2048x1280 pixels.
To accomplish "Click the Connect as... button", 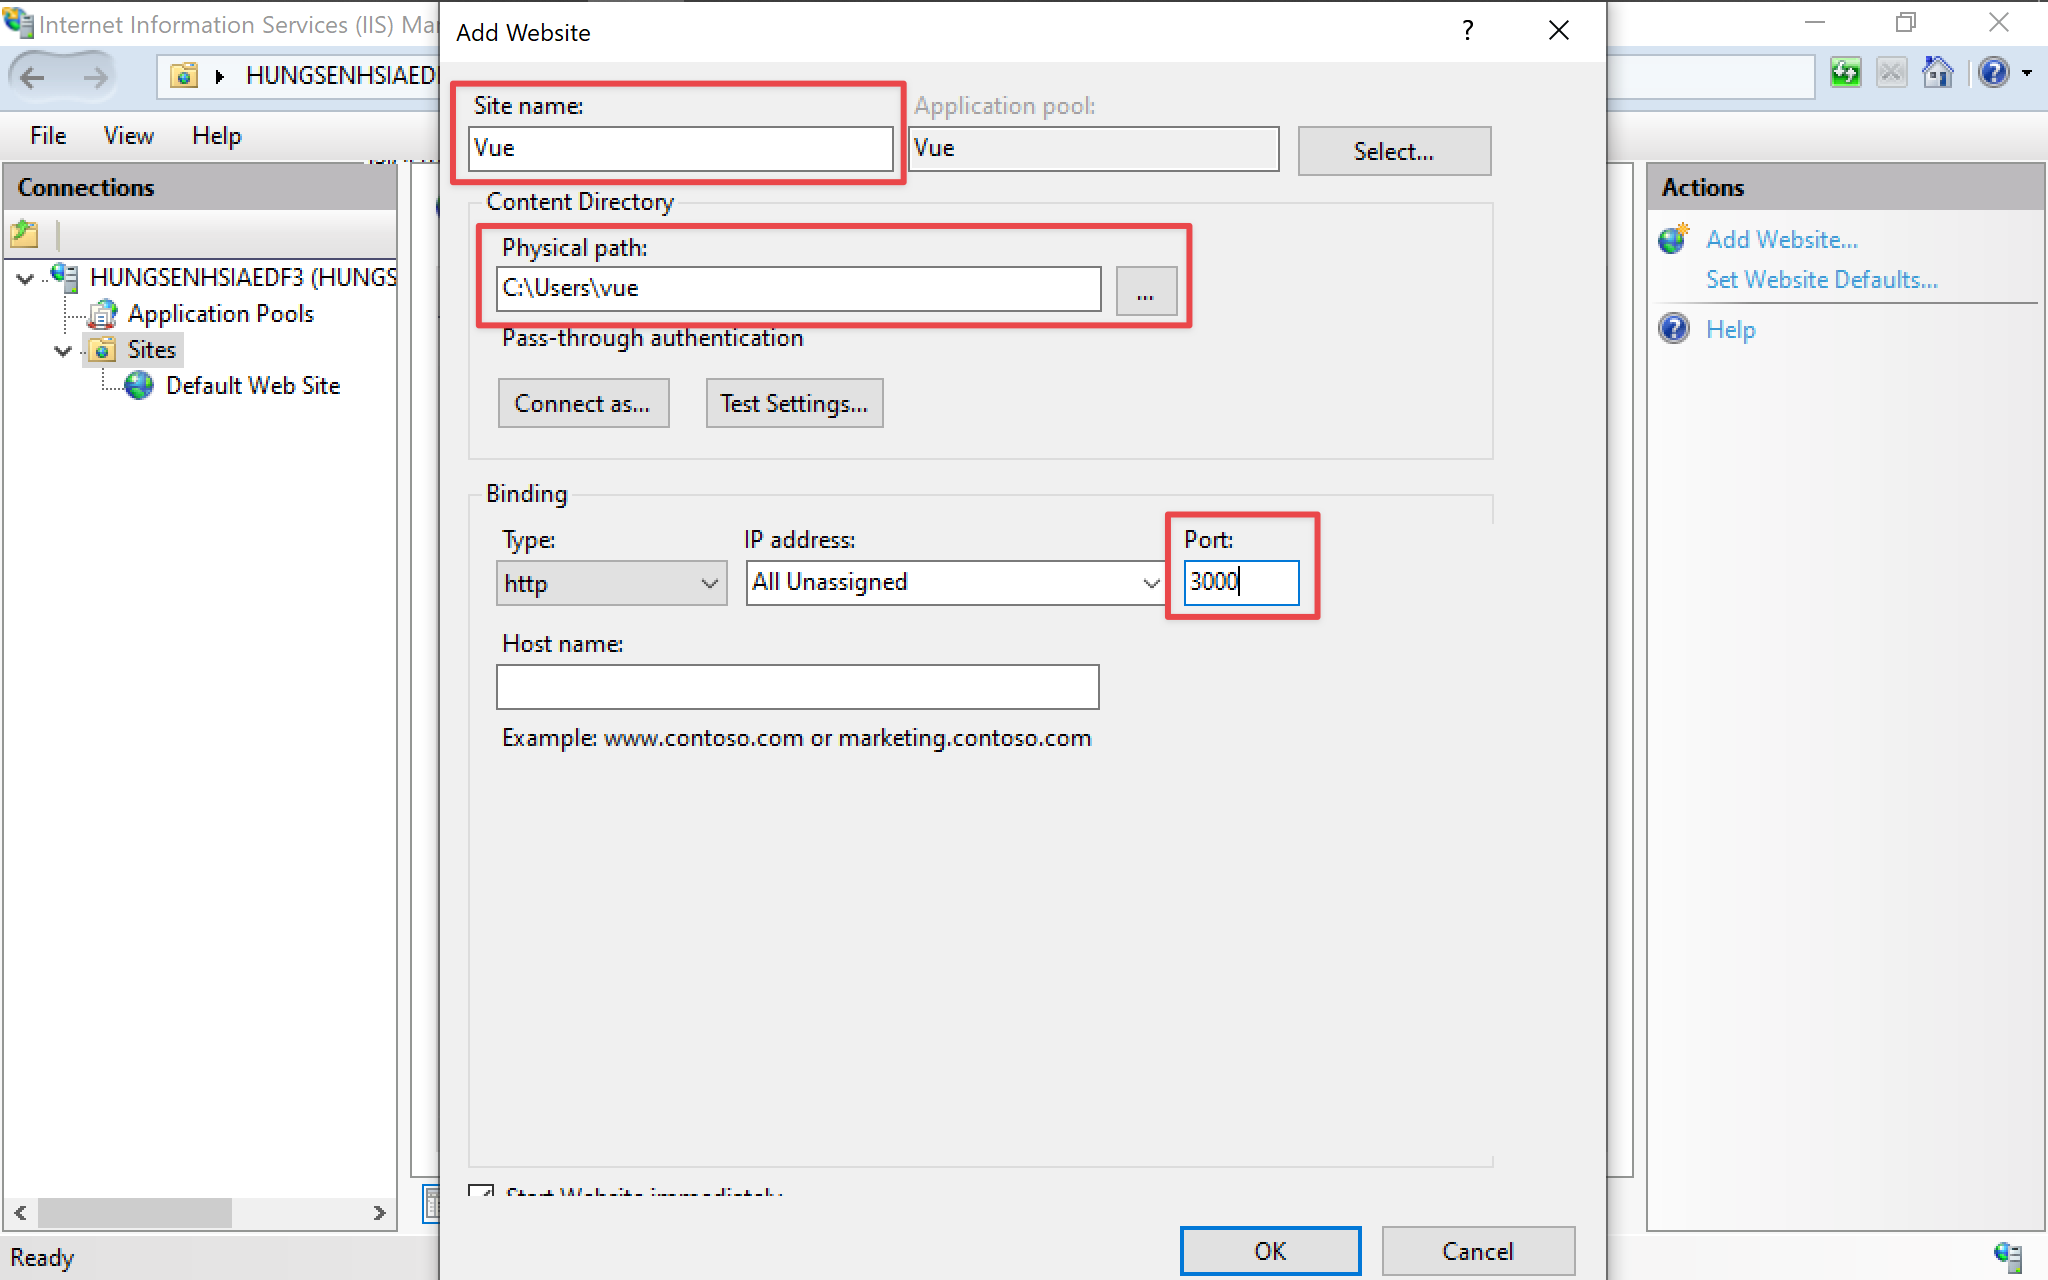I will click(x=583, y=403).
